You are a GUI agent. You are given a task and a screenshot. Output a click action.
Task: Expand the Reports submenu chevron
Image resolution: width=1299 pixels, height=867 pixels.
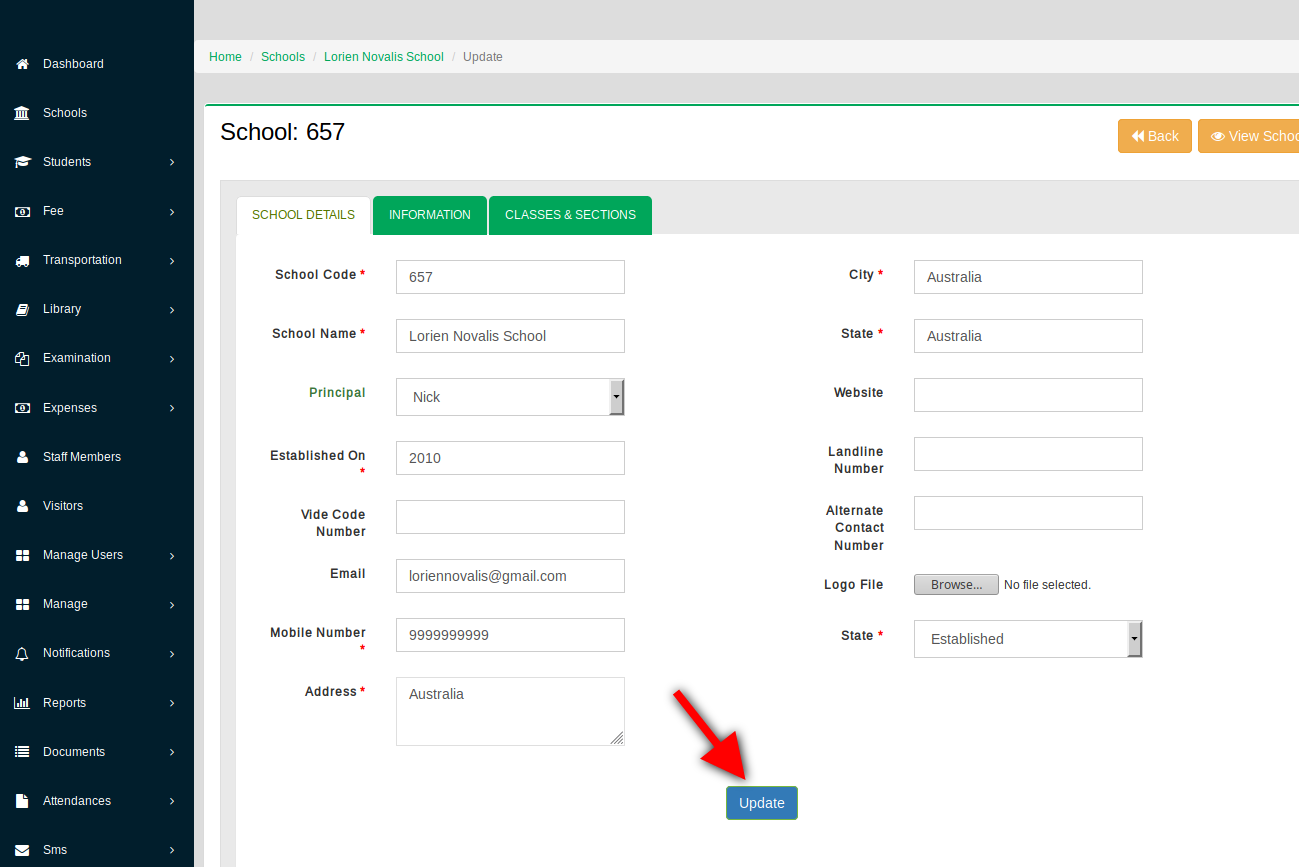[172, 703]
